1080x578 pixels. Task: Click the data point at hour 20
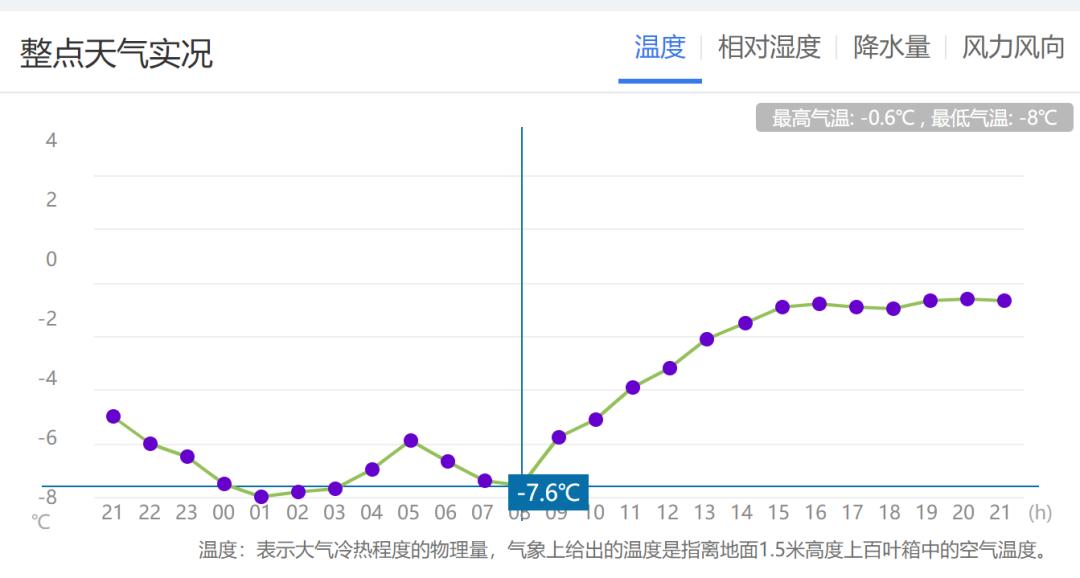[967, 299]
